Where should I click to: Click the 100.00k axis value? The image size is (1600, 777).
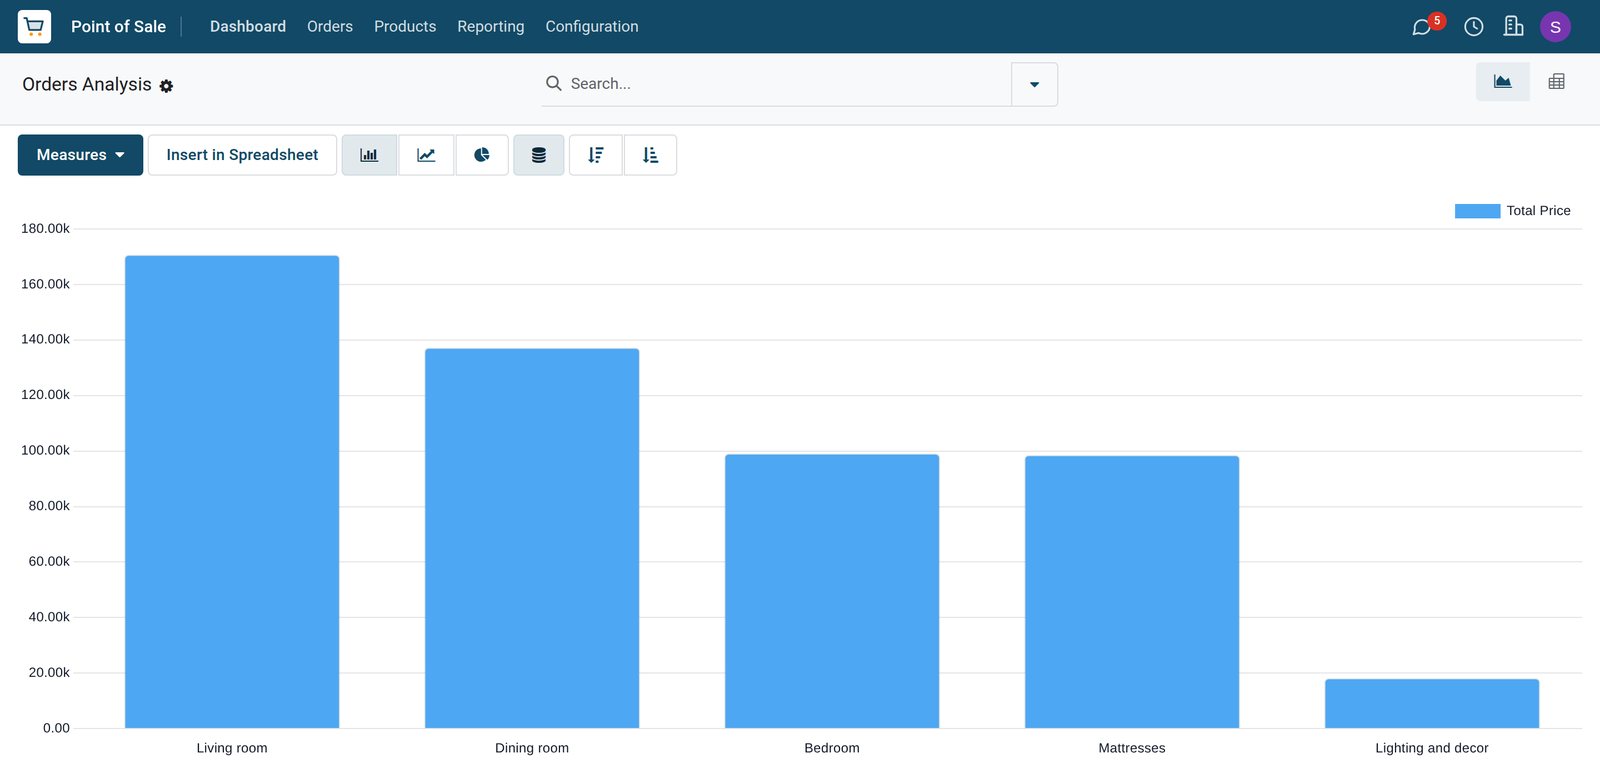[45, 451]
